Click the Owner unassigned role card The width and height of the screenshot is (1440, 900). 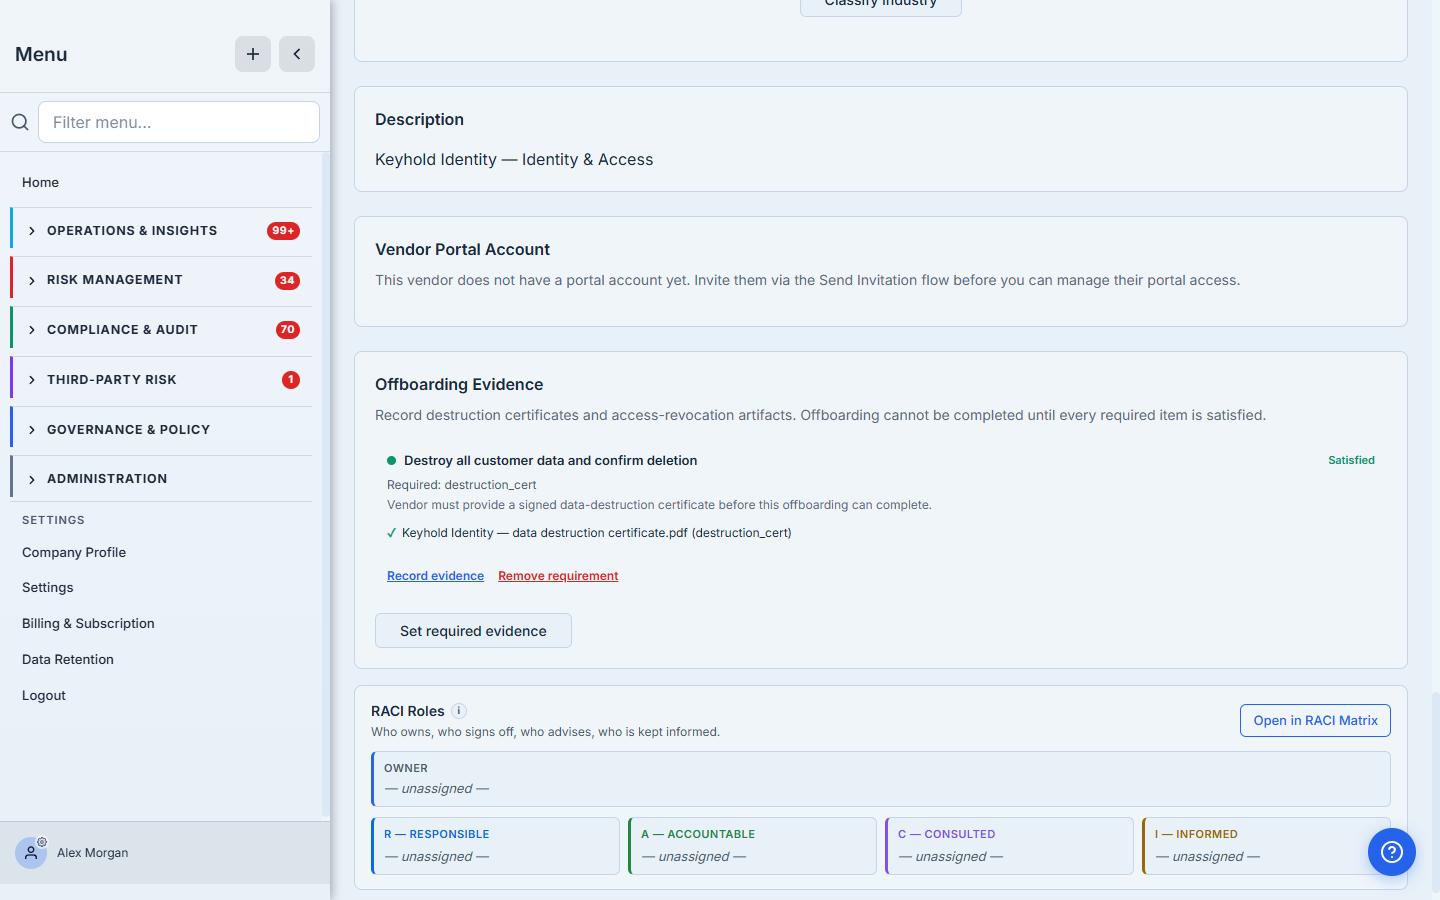pos(881,779)
